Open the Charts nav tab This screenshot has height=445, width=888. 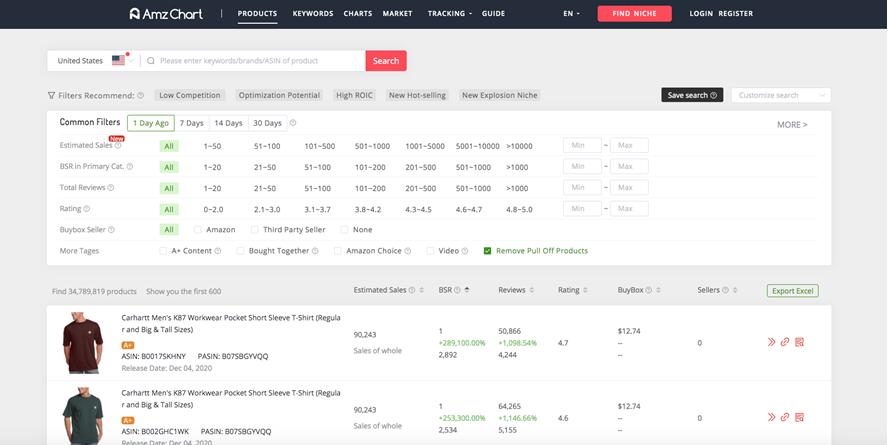point(358,14)
